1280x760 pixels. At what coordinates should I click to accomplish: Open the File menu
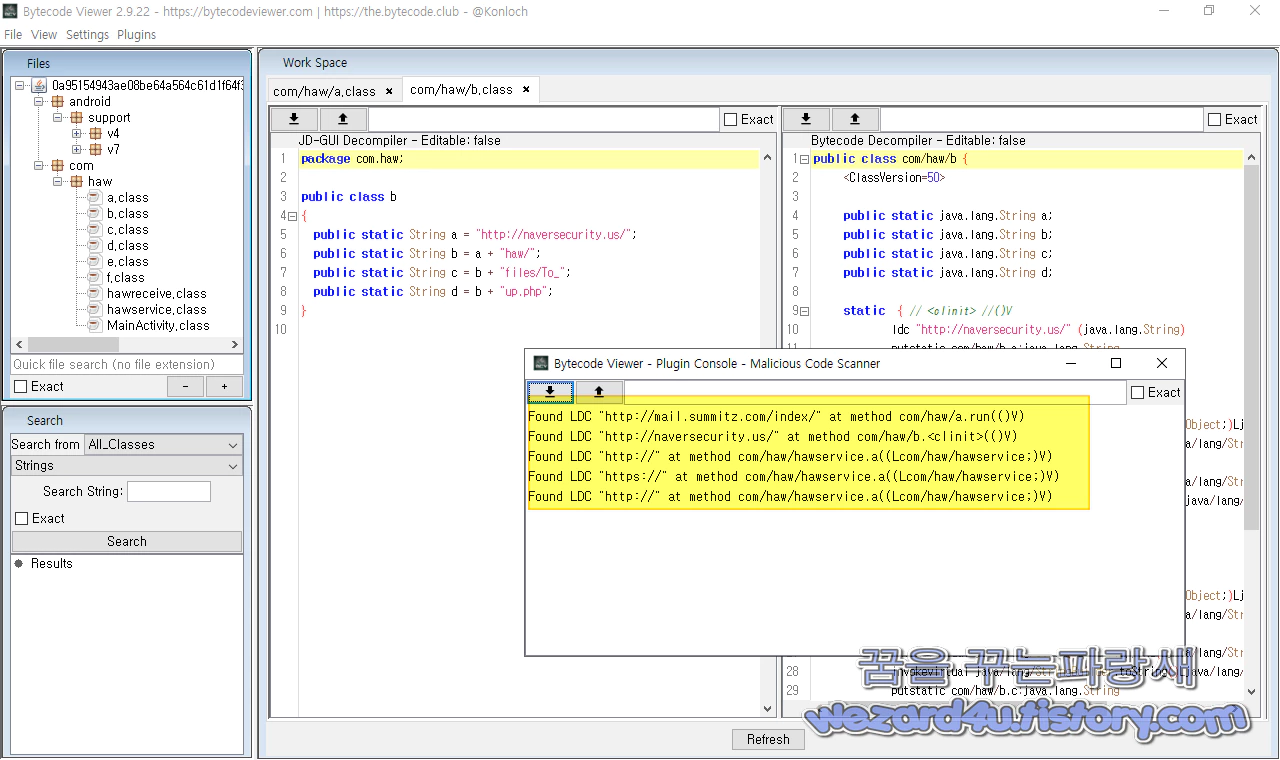click(x=13, y=34)
